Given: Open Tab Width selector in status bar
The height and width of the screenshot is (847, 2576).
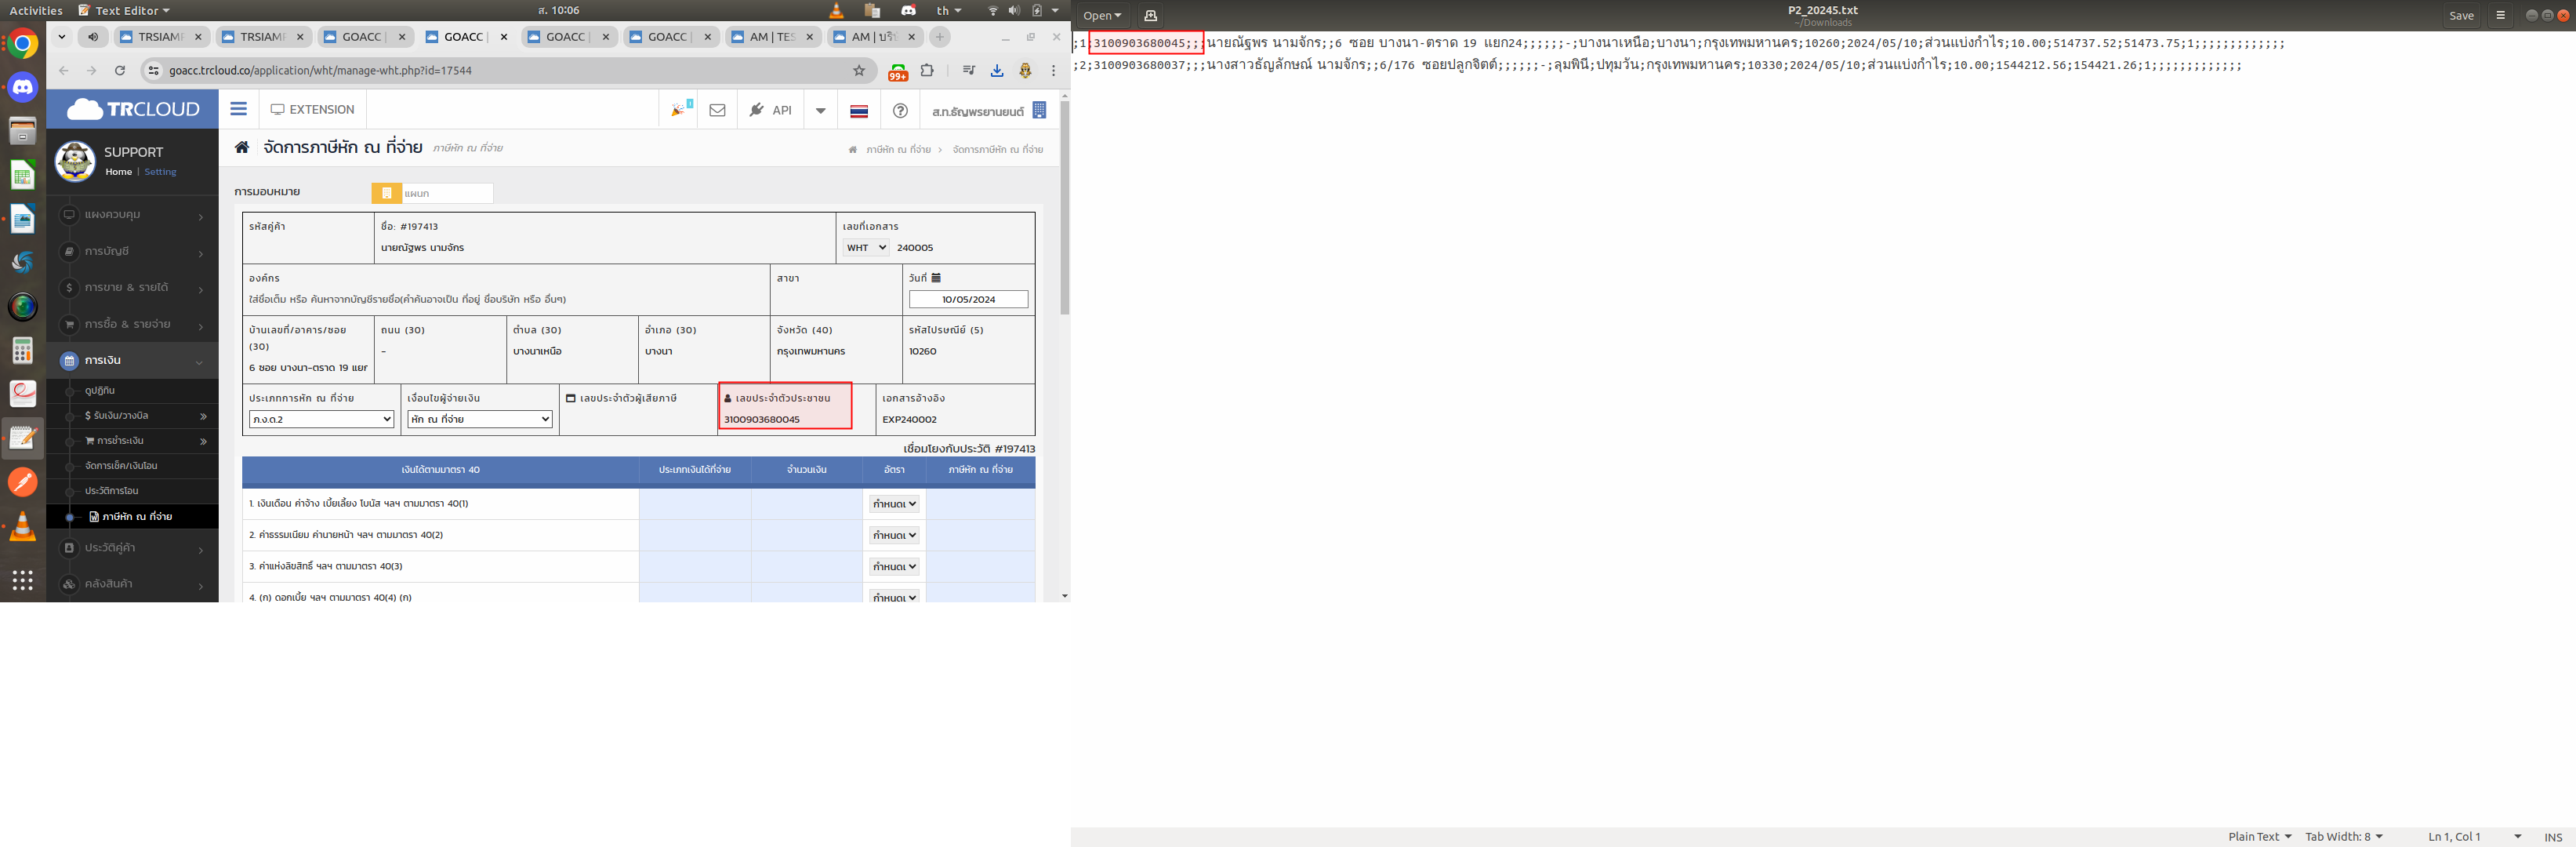Looking at the screenshot, I should (x=2344, y=836).
